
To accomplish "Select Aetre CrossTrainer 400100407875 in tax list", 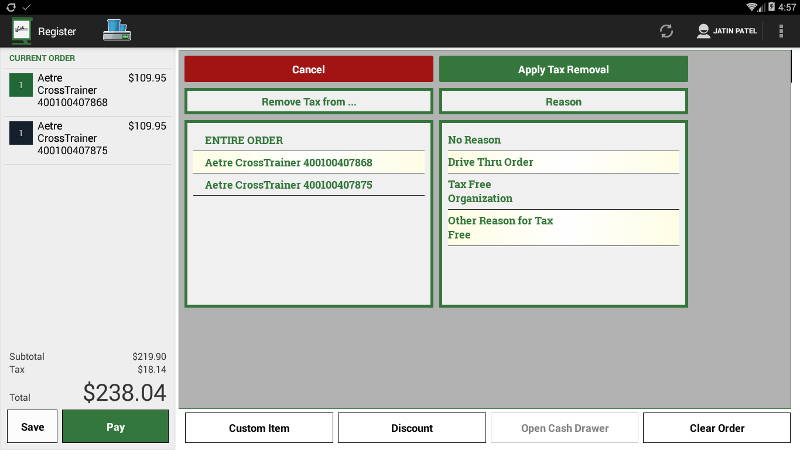I will 309,185.
